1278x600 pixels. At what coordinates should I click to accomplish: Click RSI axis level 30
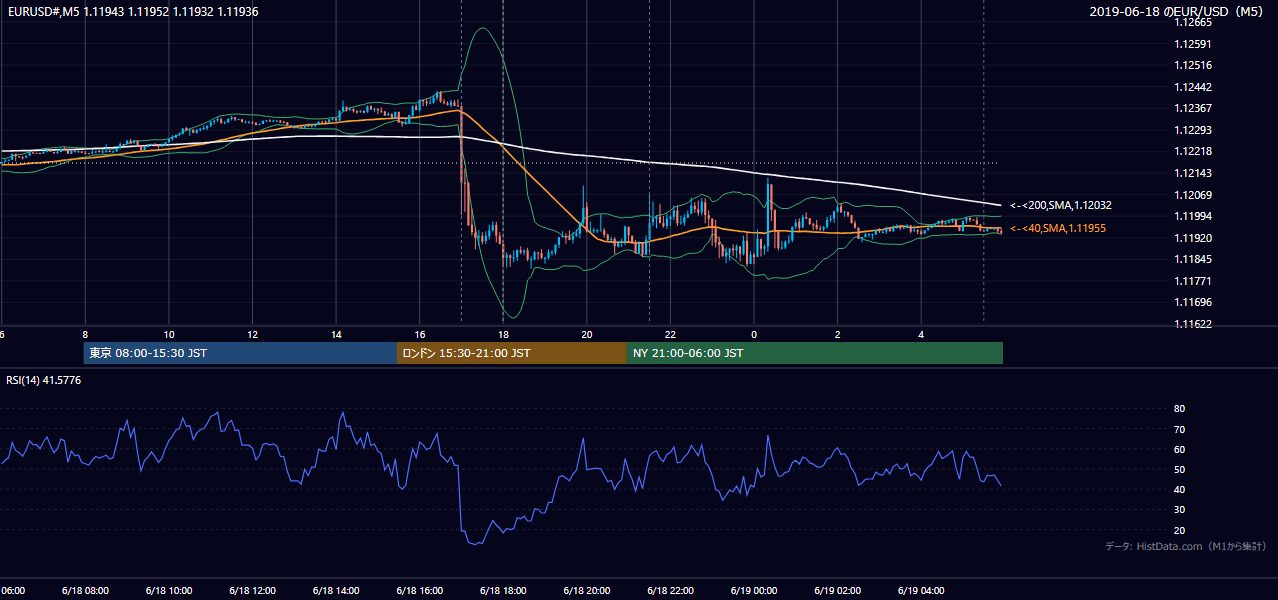tap(1180, 510)
